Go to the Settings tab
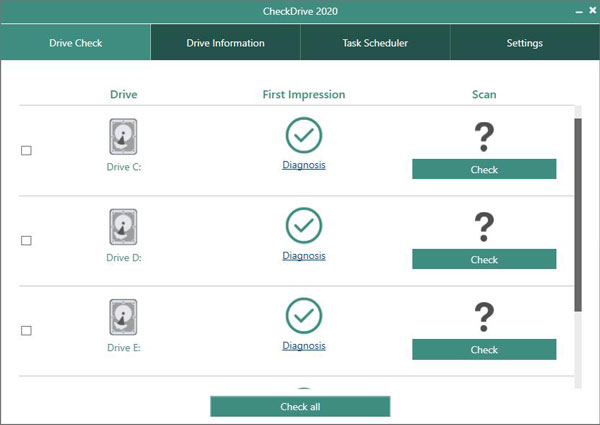 [525, 42]
